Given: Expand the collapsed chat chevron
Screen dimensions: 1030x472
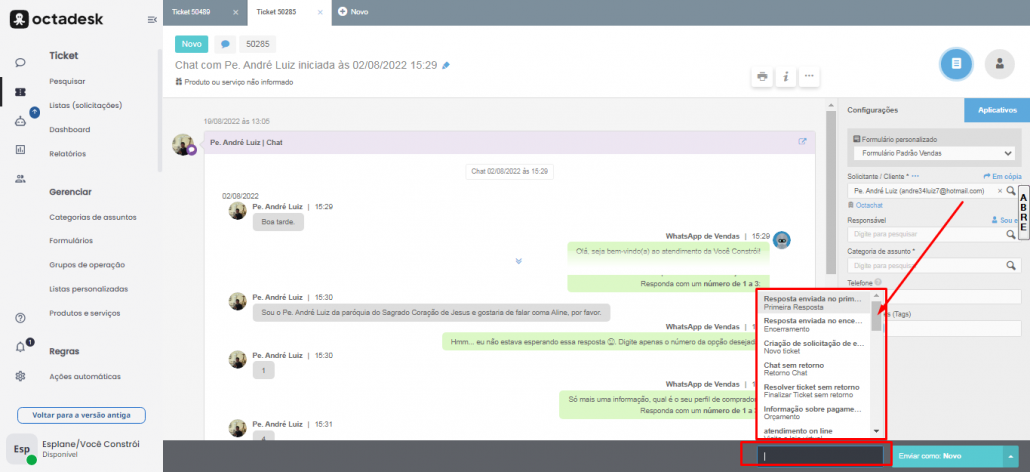Looking at the screenshot, I should (x=518, y=260).
